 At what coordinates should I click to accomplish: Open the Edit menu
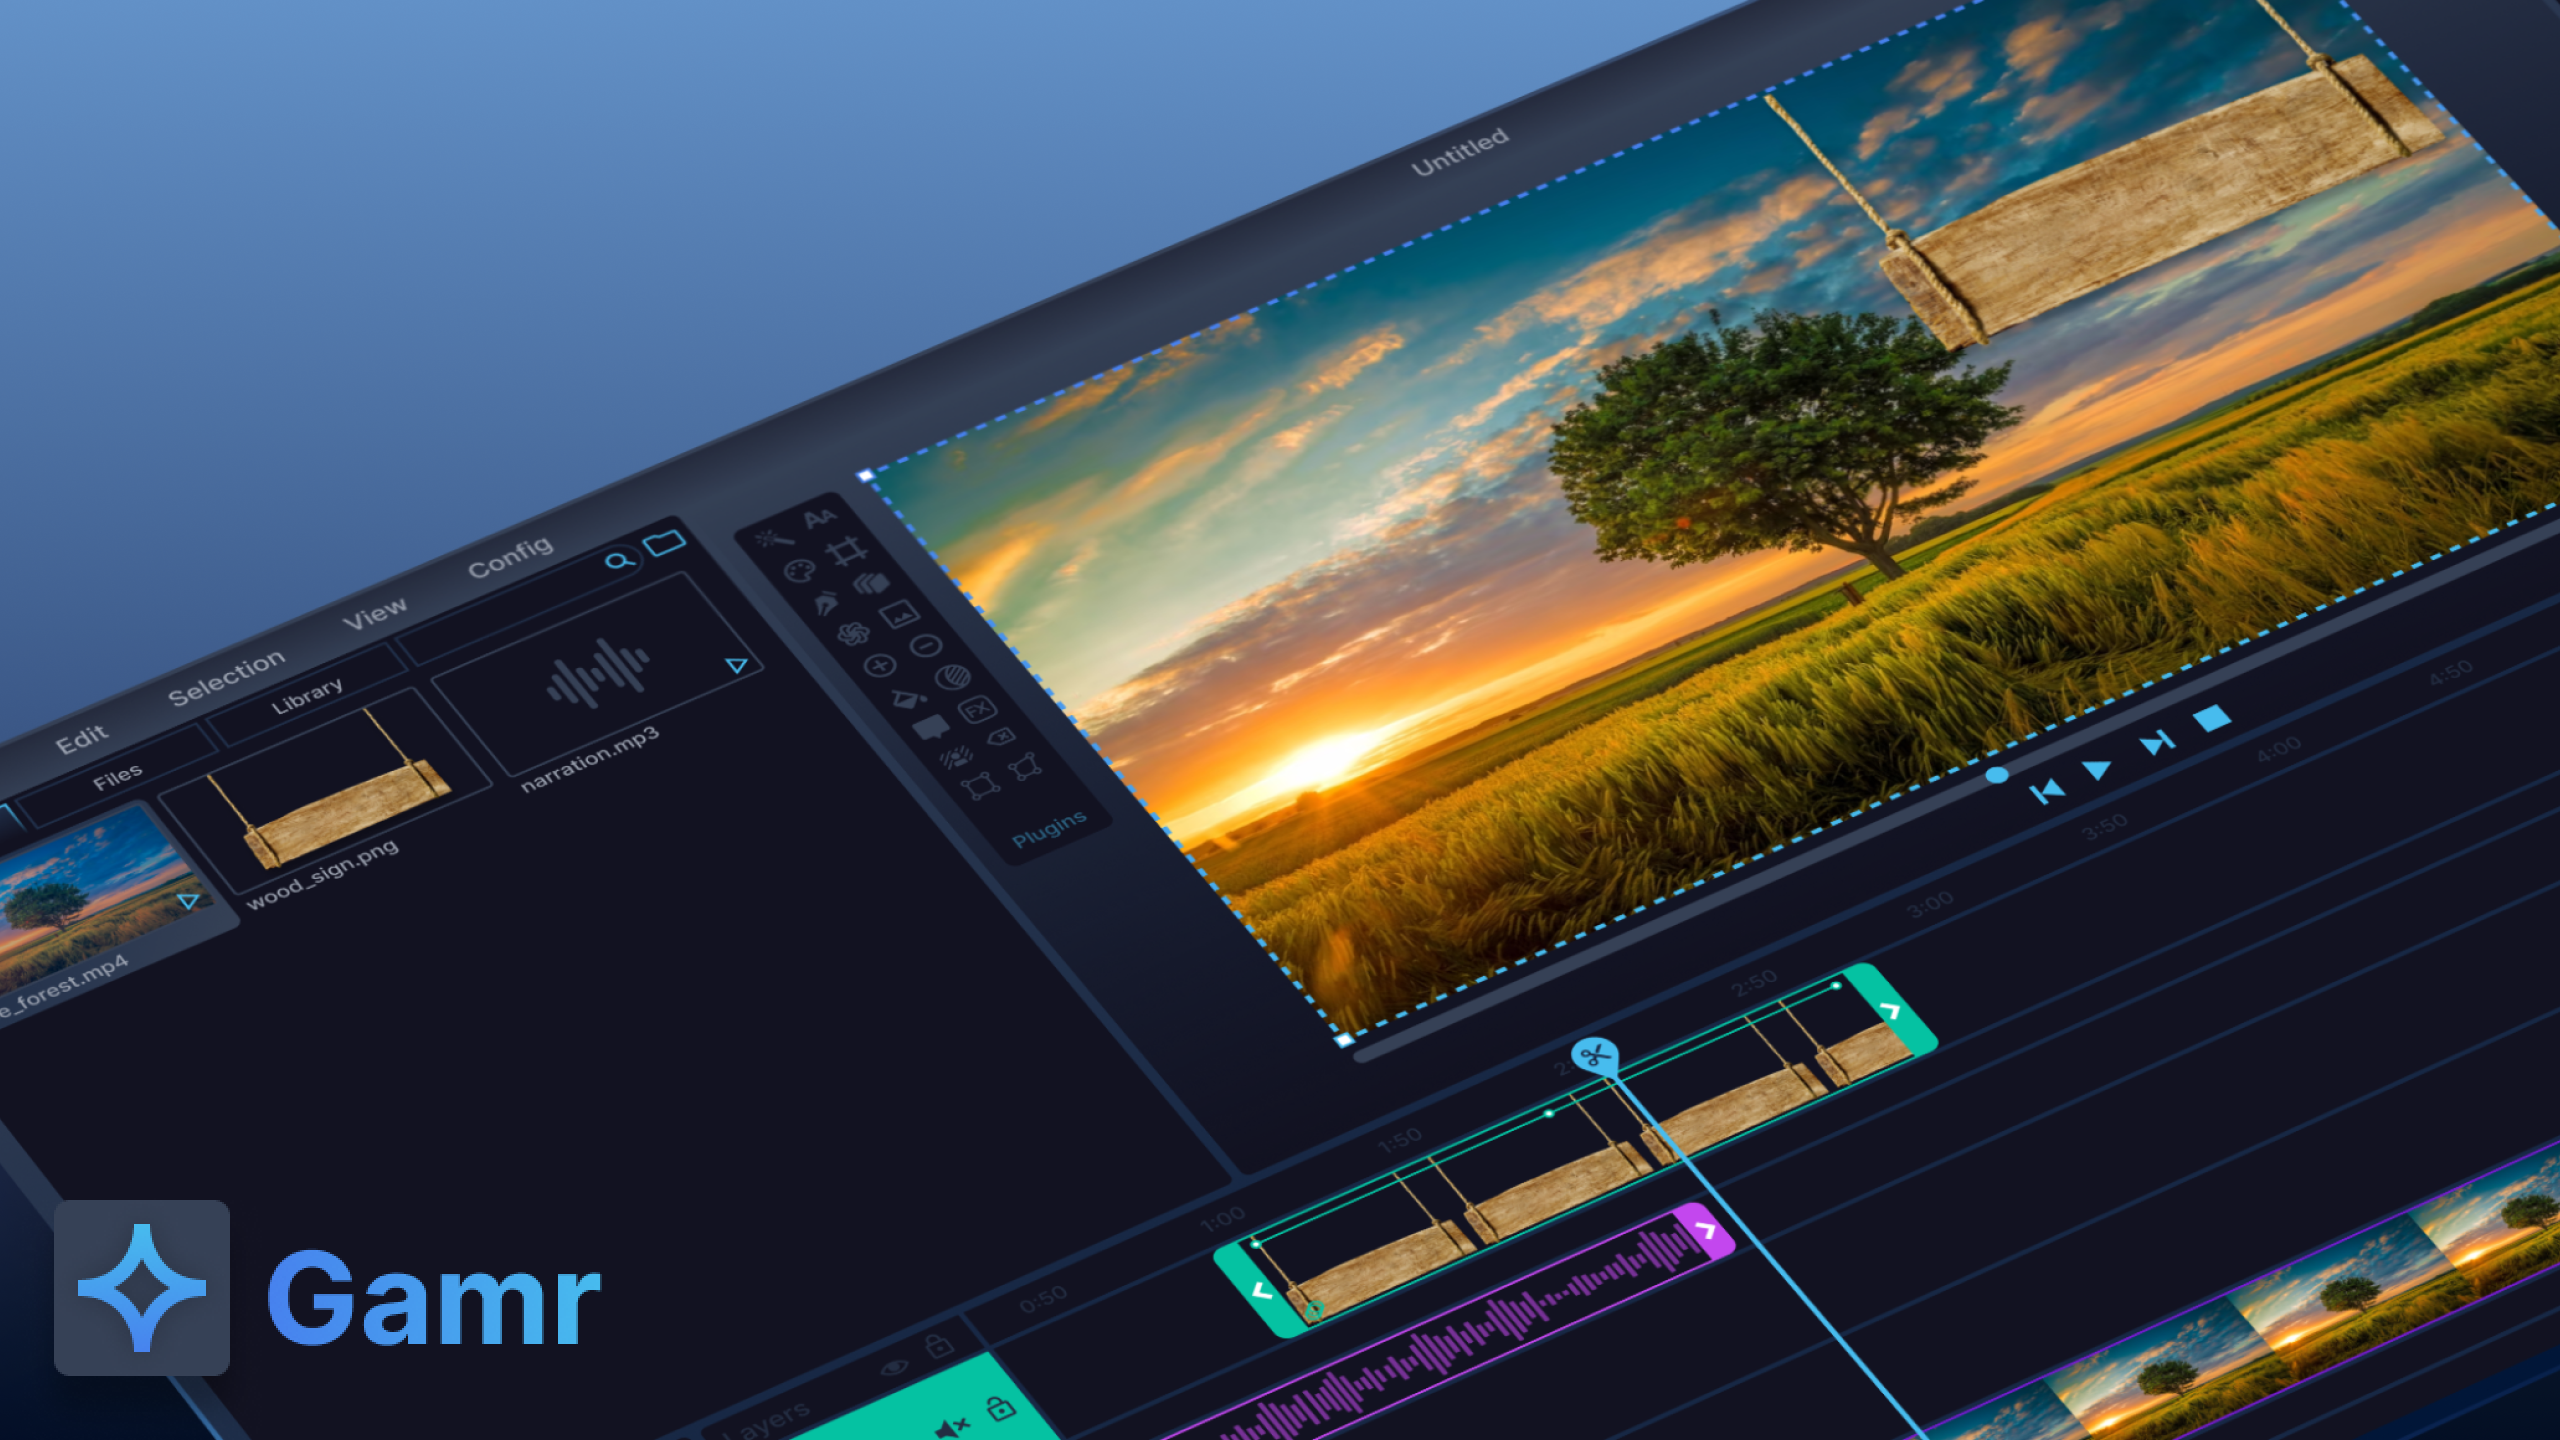coord(81,740)
